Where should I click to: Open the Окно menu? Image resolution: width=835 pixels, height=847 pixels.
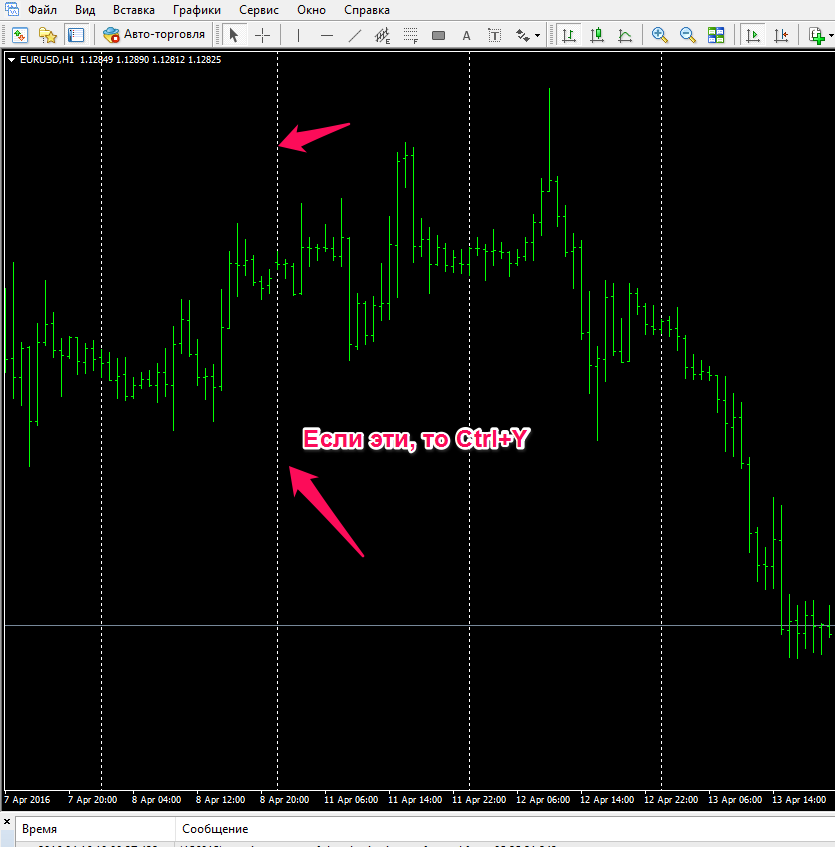click(x=311, y=10)
